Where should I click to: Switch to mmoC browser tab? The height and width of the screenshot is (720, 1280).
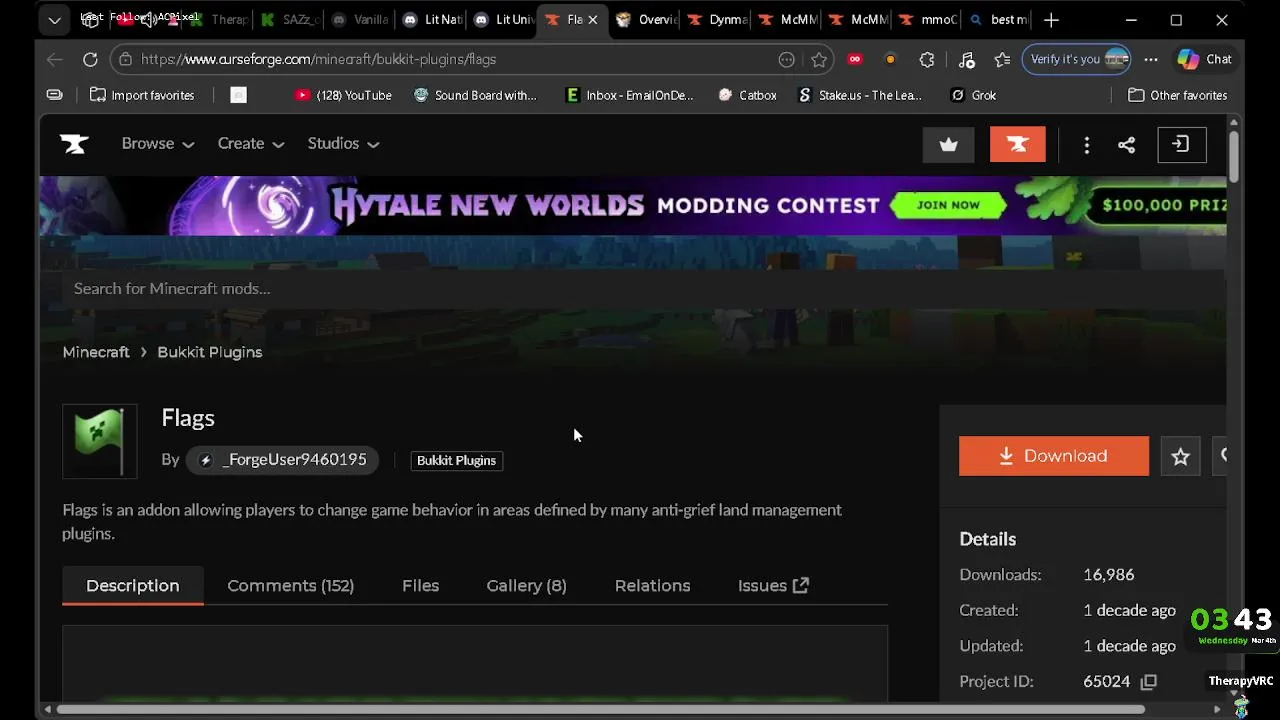coord(929,20)
